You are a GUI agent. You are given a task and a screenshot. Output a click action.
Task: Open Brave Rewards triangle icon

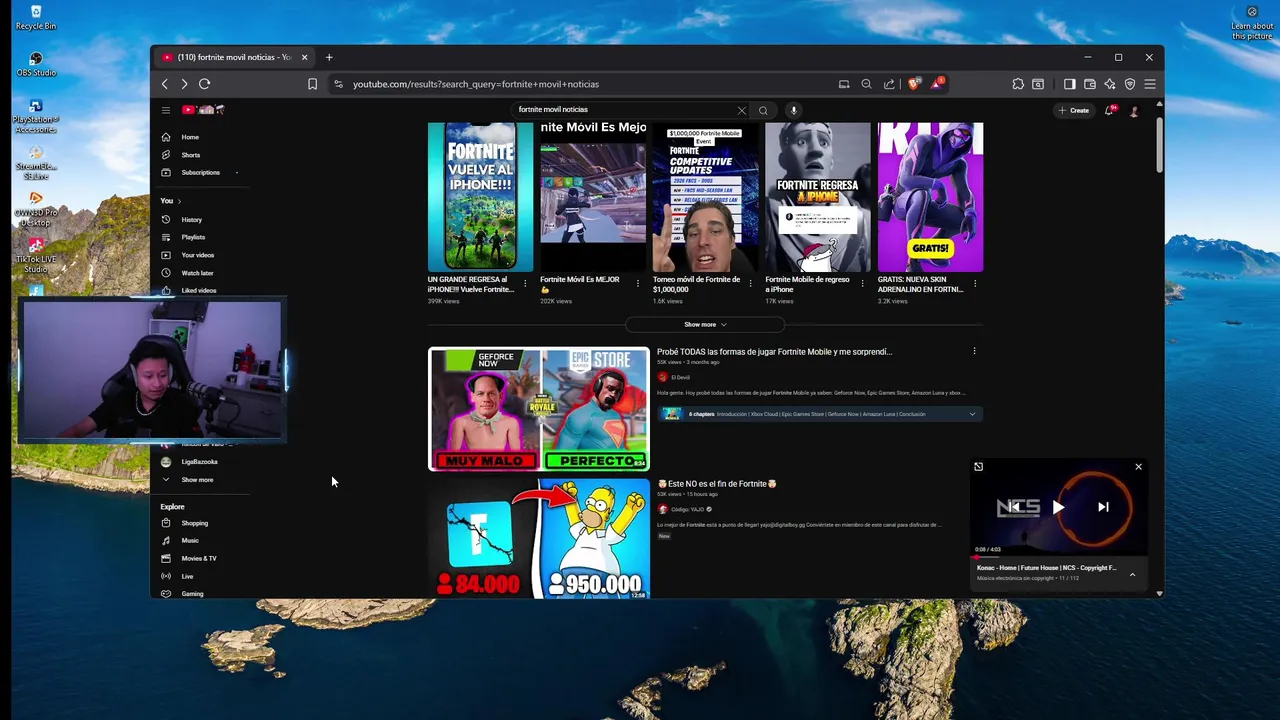(936, 84)
